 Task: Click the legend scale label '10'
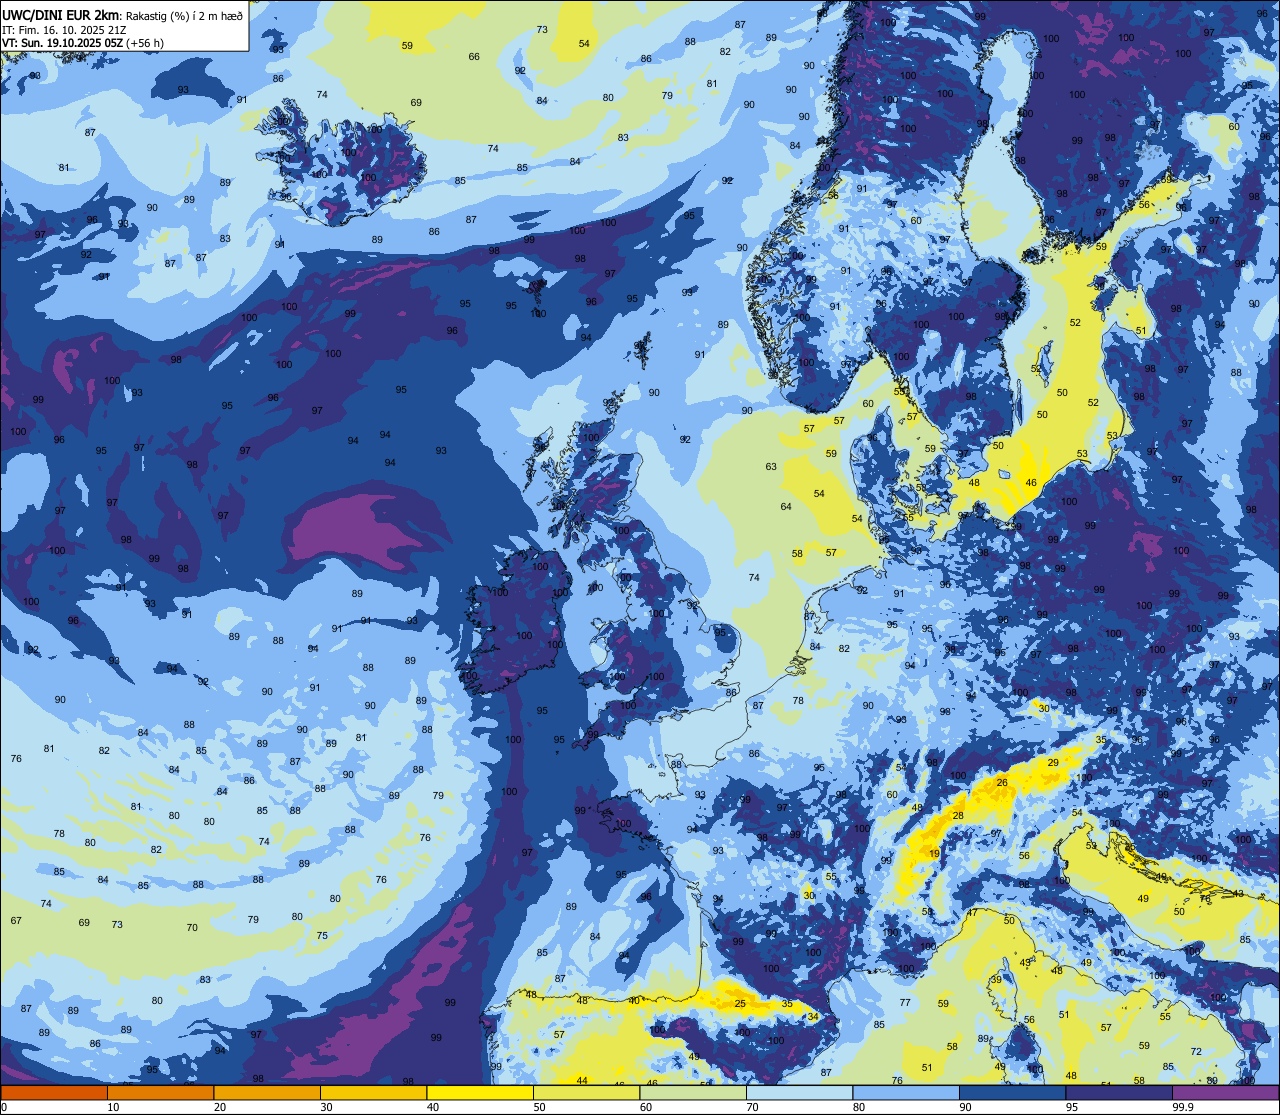click(113, 1107)
